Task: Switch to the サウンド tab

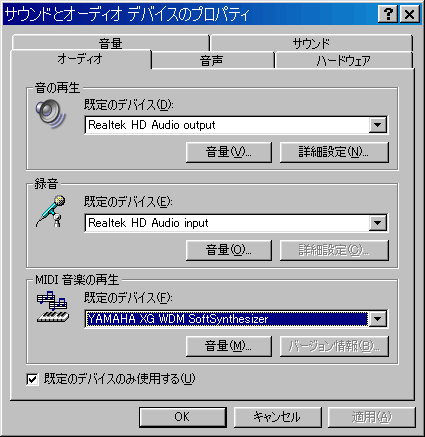Action: point(311,43)
